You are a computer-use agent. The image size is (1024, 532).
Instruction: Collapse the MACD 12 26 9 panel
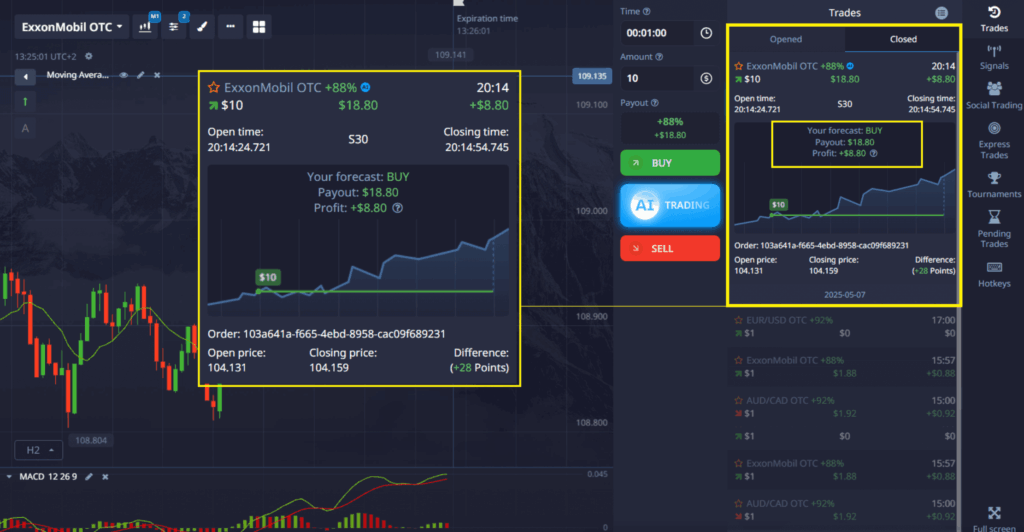[x=9, y=477]
